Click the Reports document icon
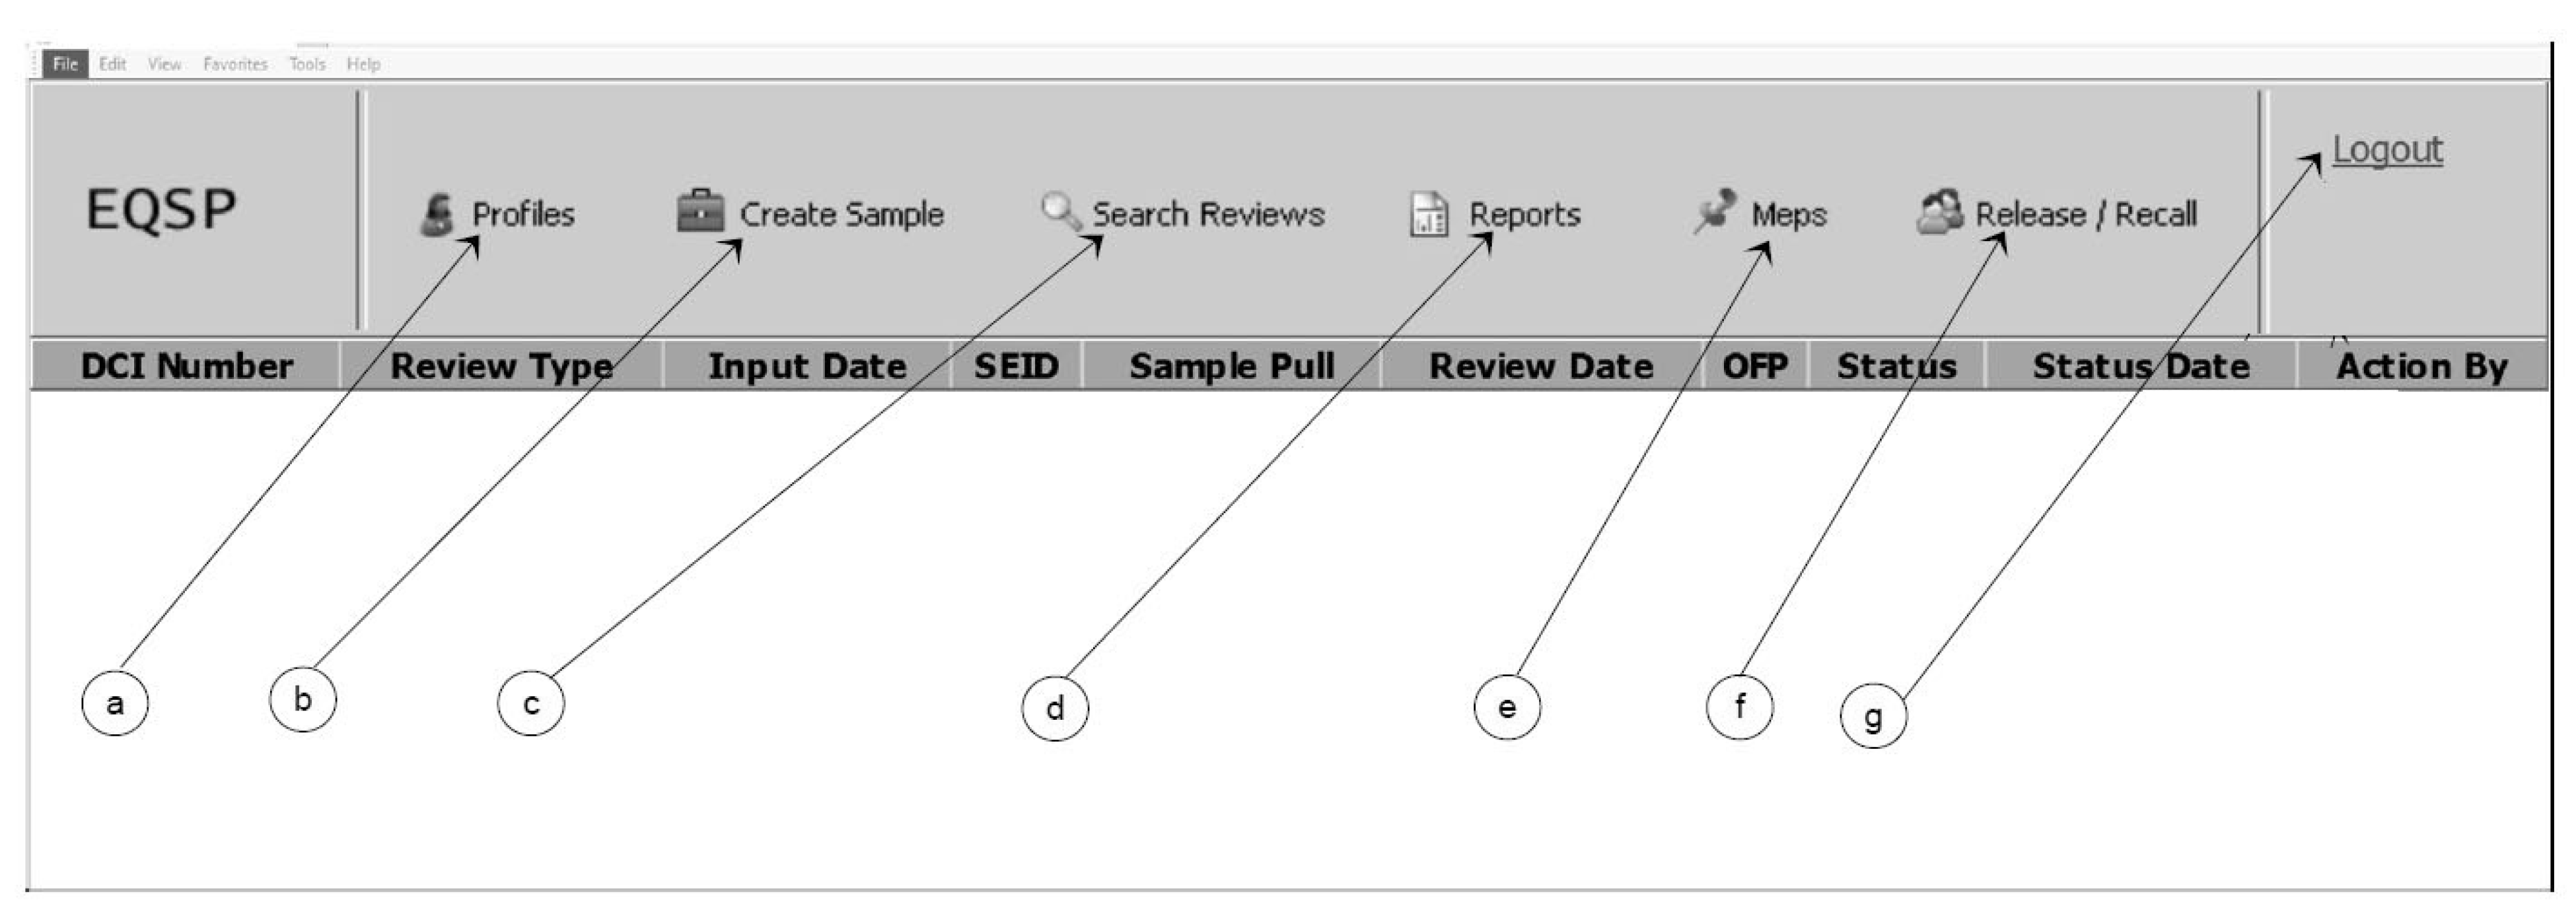 point(1428,214)
